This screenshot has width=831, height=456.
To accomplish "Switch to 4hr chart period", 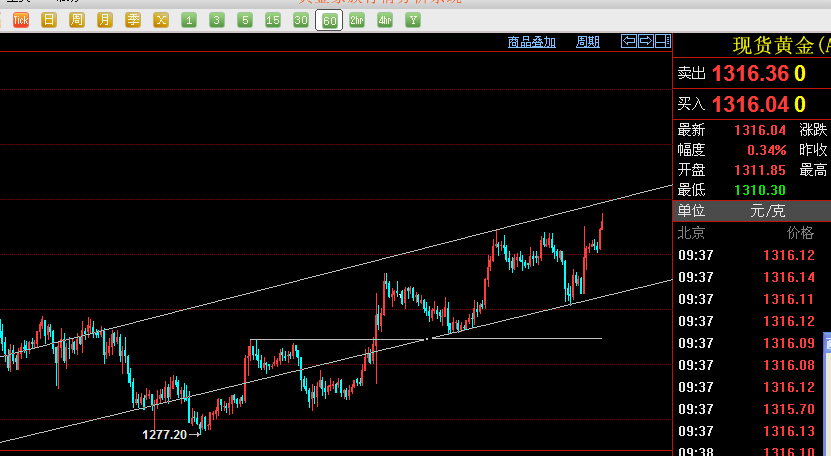I will coord(385,20).
